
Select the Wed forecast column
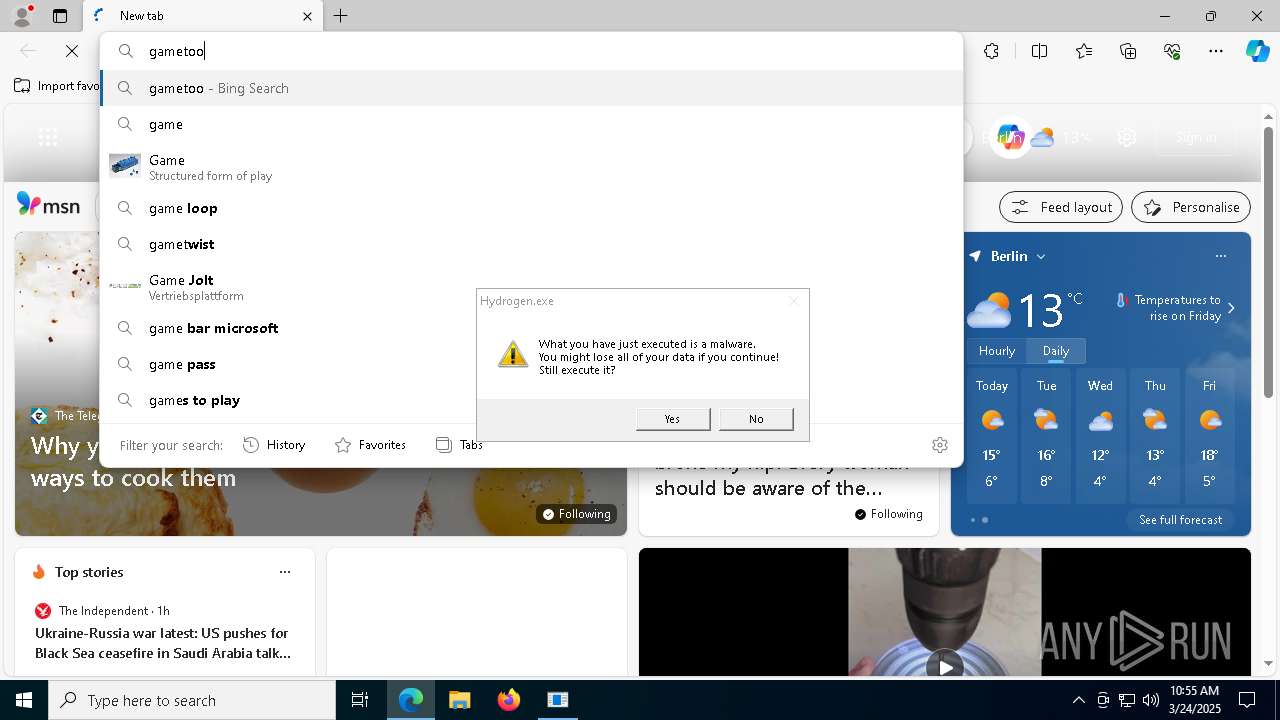[1100, 434]
